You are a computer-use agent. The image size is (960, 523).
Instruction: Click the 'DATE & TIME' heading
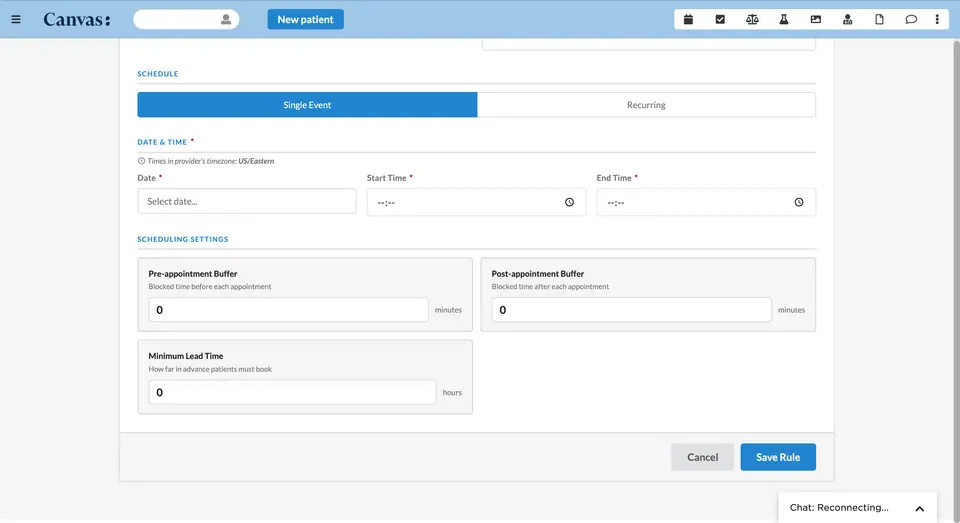(162, 142)
